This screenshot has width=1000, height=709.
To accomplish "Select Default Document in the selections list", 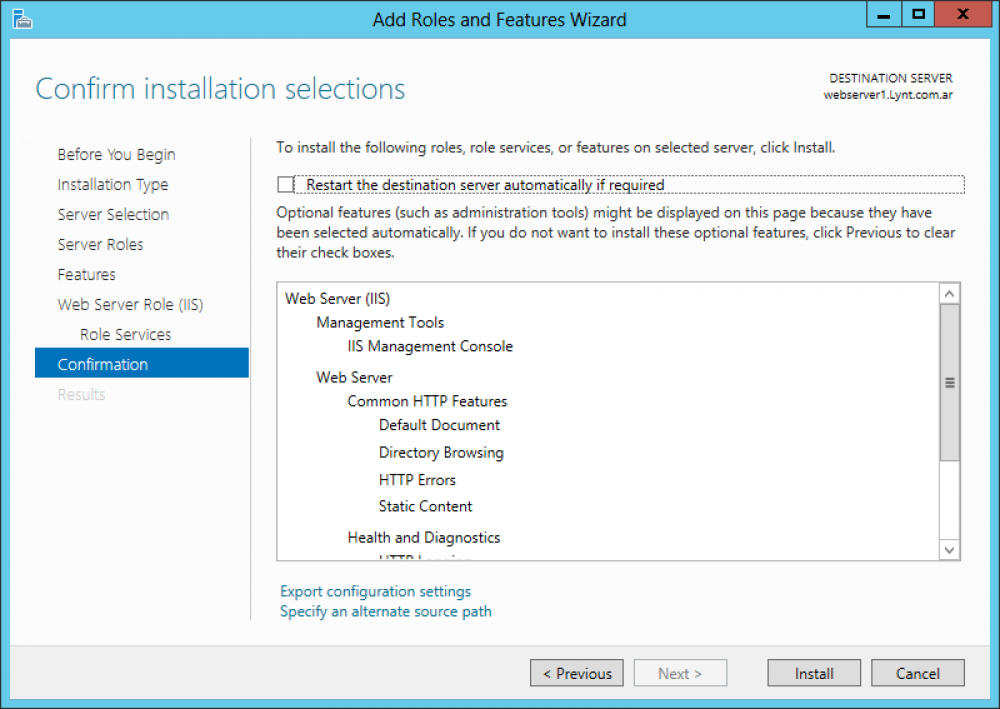I will pyautogui.click(x=439, y=425).
